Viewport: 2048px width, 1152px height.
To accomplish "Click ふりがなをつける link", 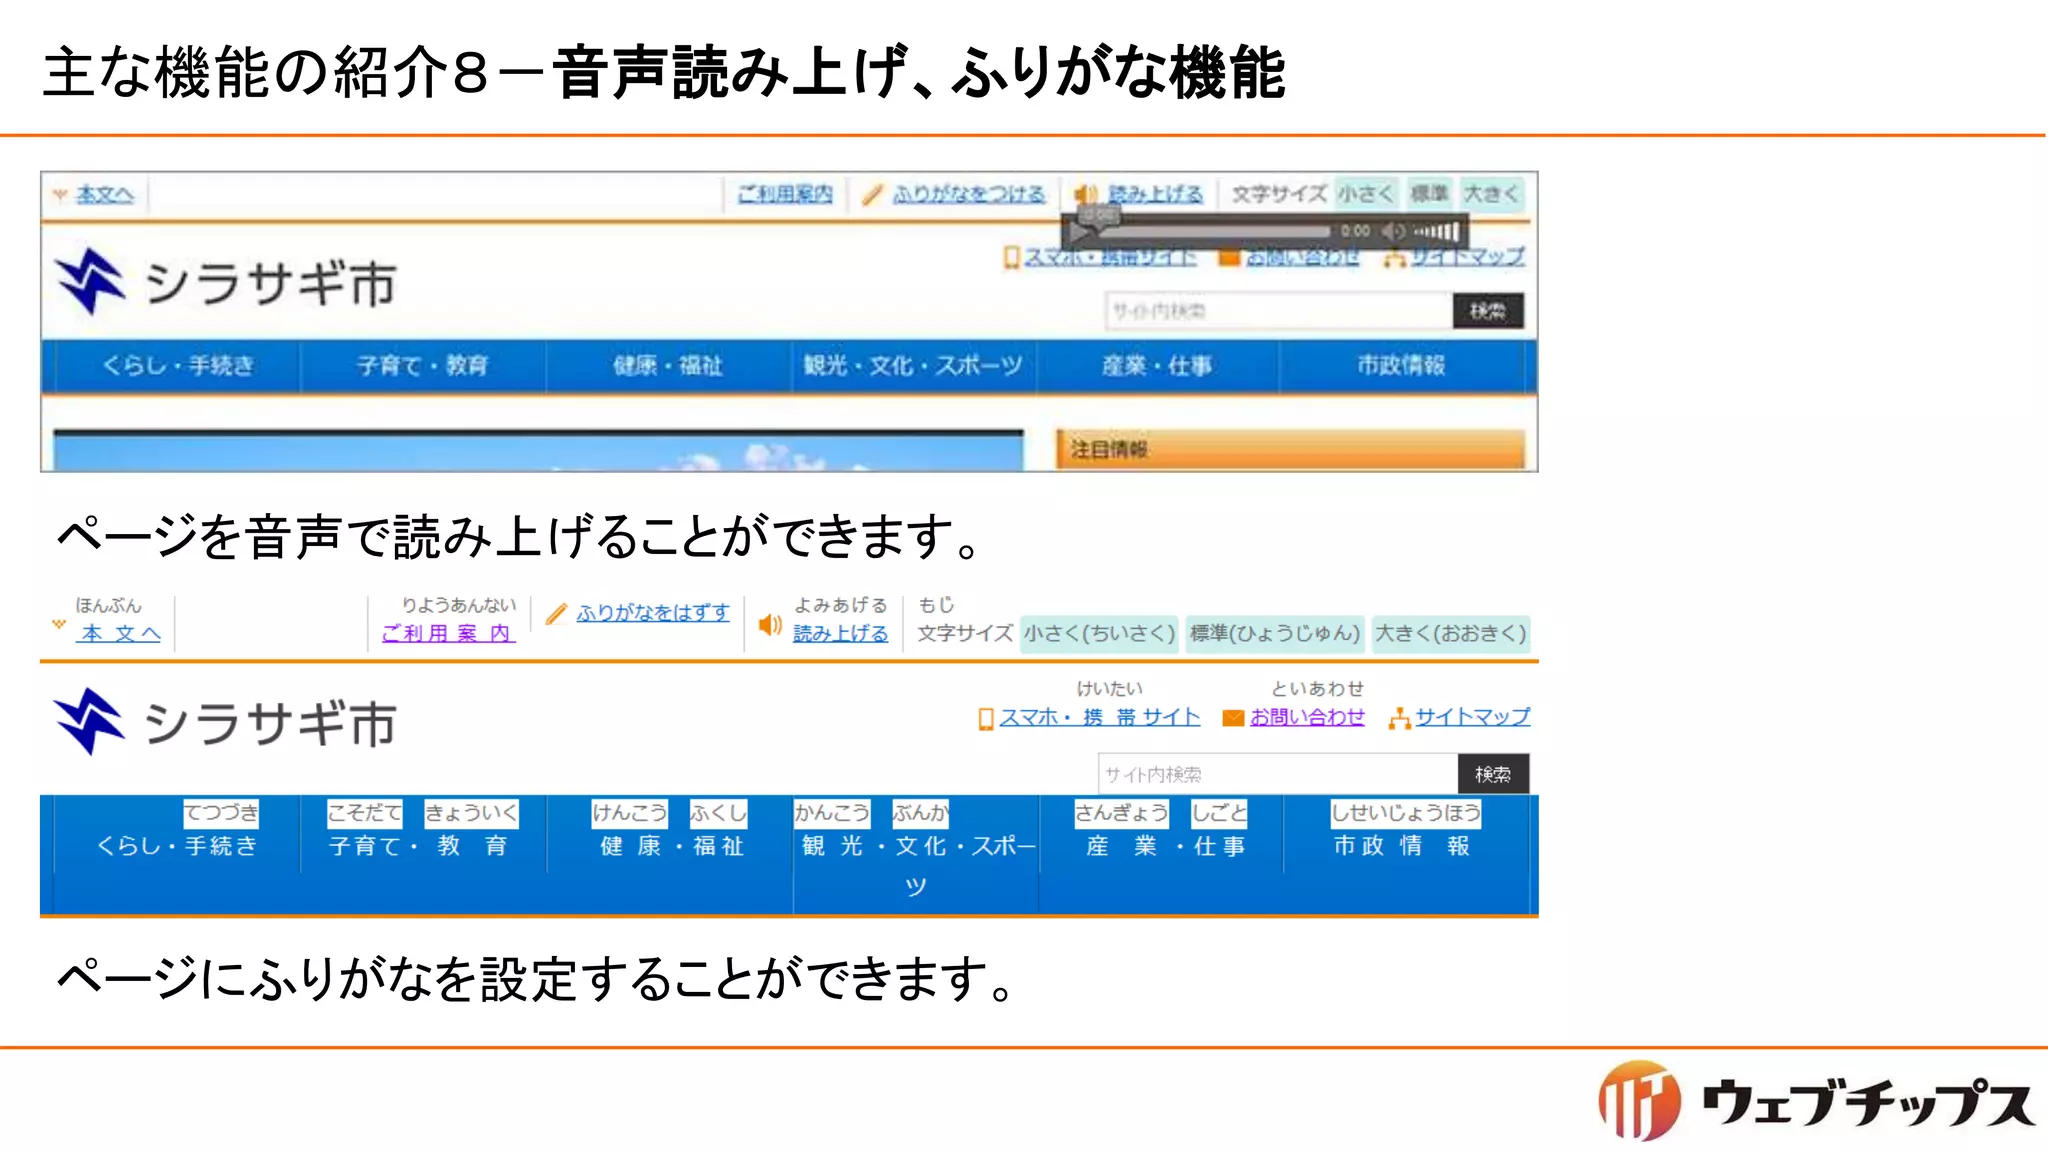I will click(968, 194).
